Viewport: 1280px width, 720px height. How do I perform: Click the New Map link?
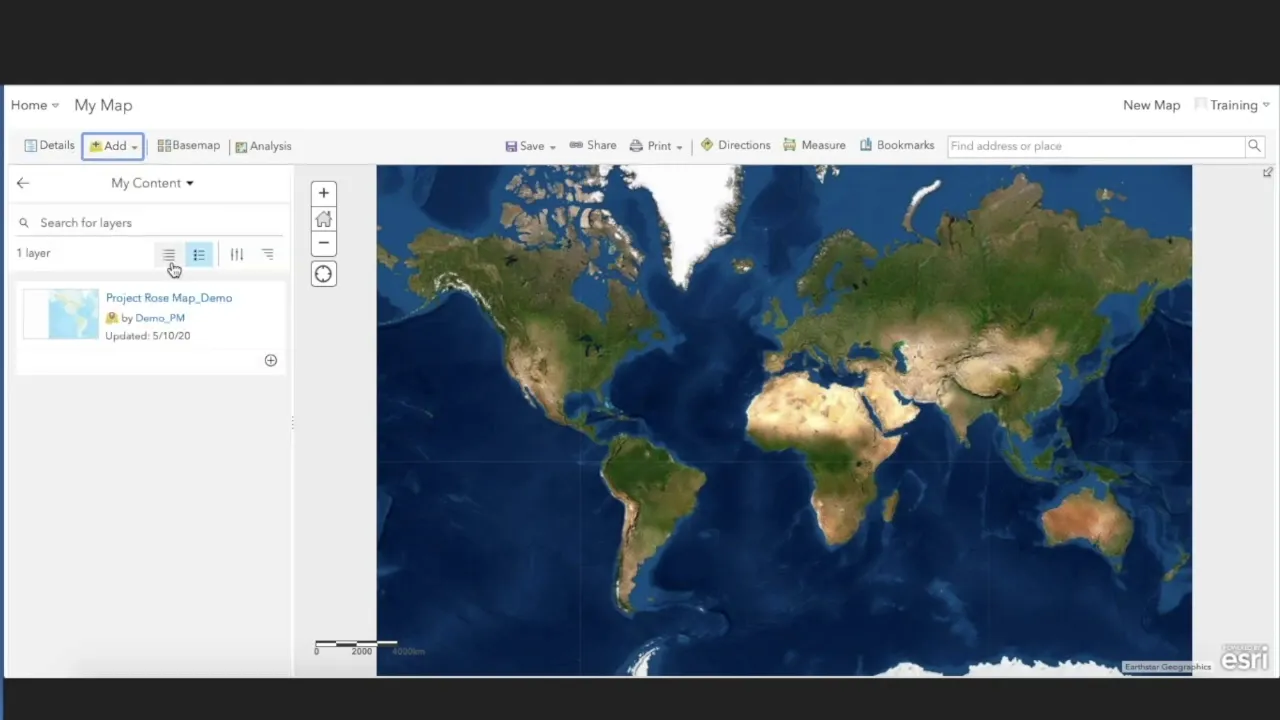point(1152,105)
